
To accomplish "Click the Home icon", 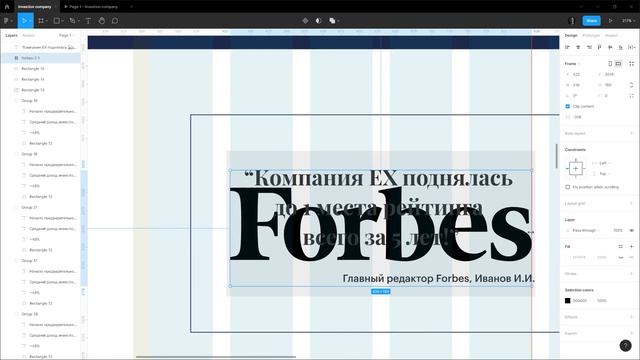I will pyautogui.click(x=7, y=7).
